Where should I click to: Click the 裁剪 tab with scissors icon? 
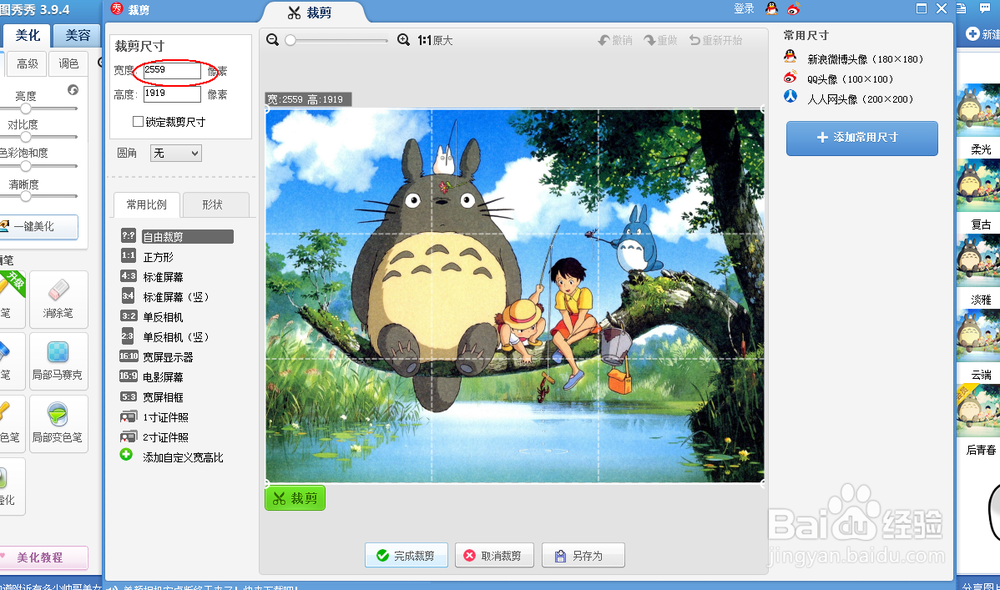point(310,13)
